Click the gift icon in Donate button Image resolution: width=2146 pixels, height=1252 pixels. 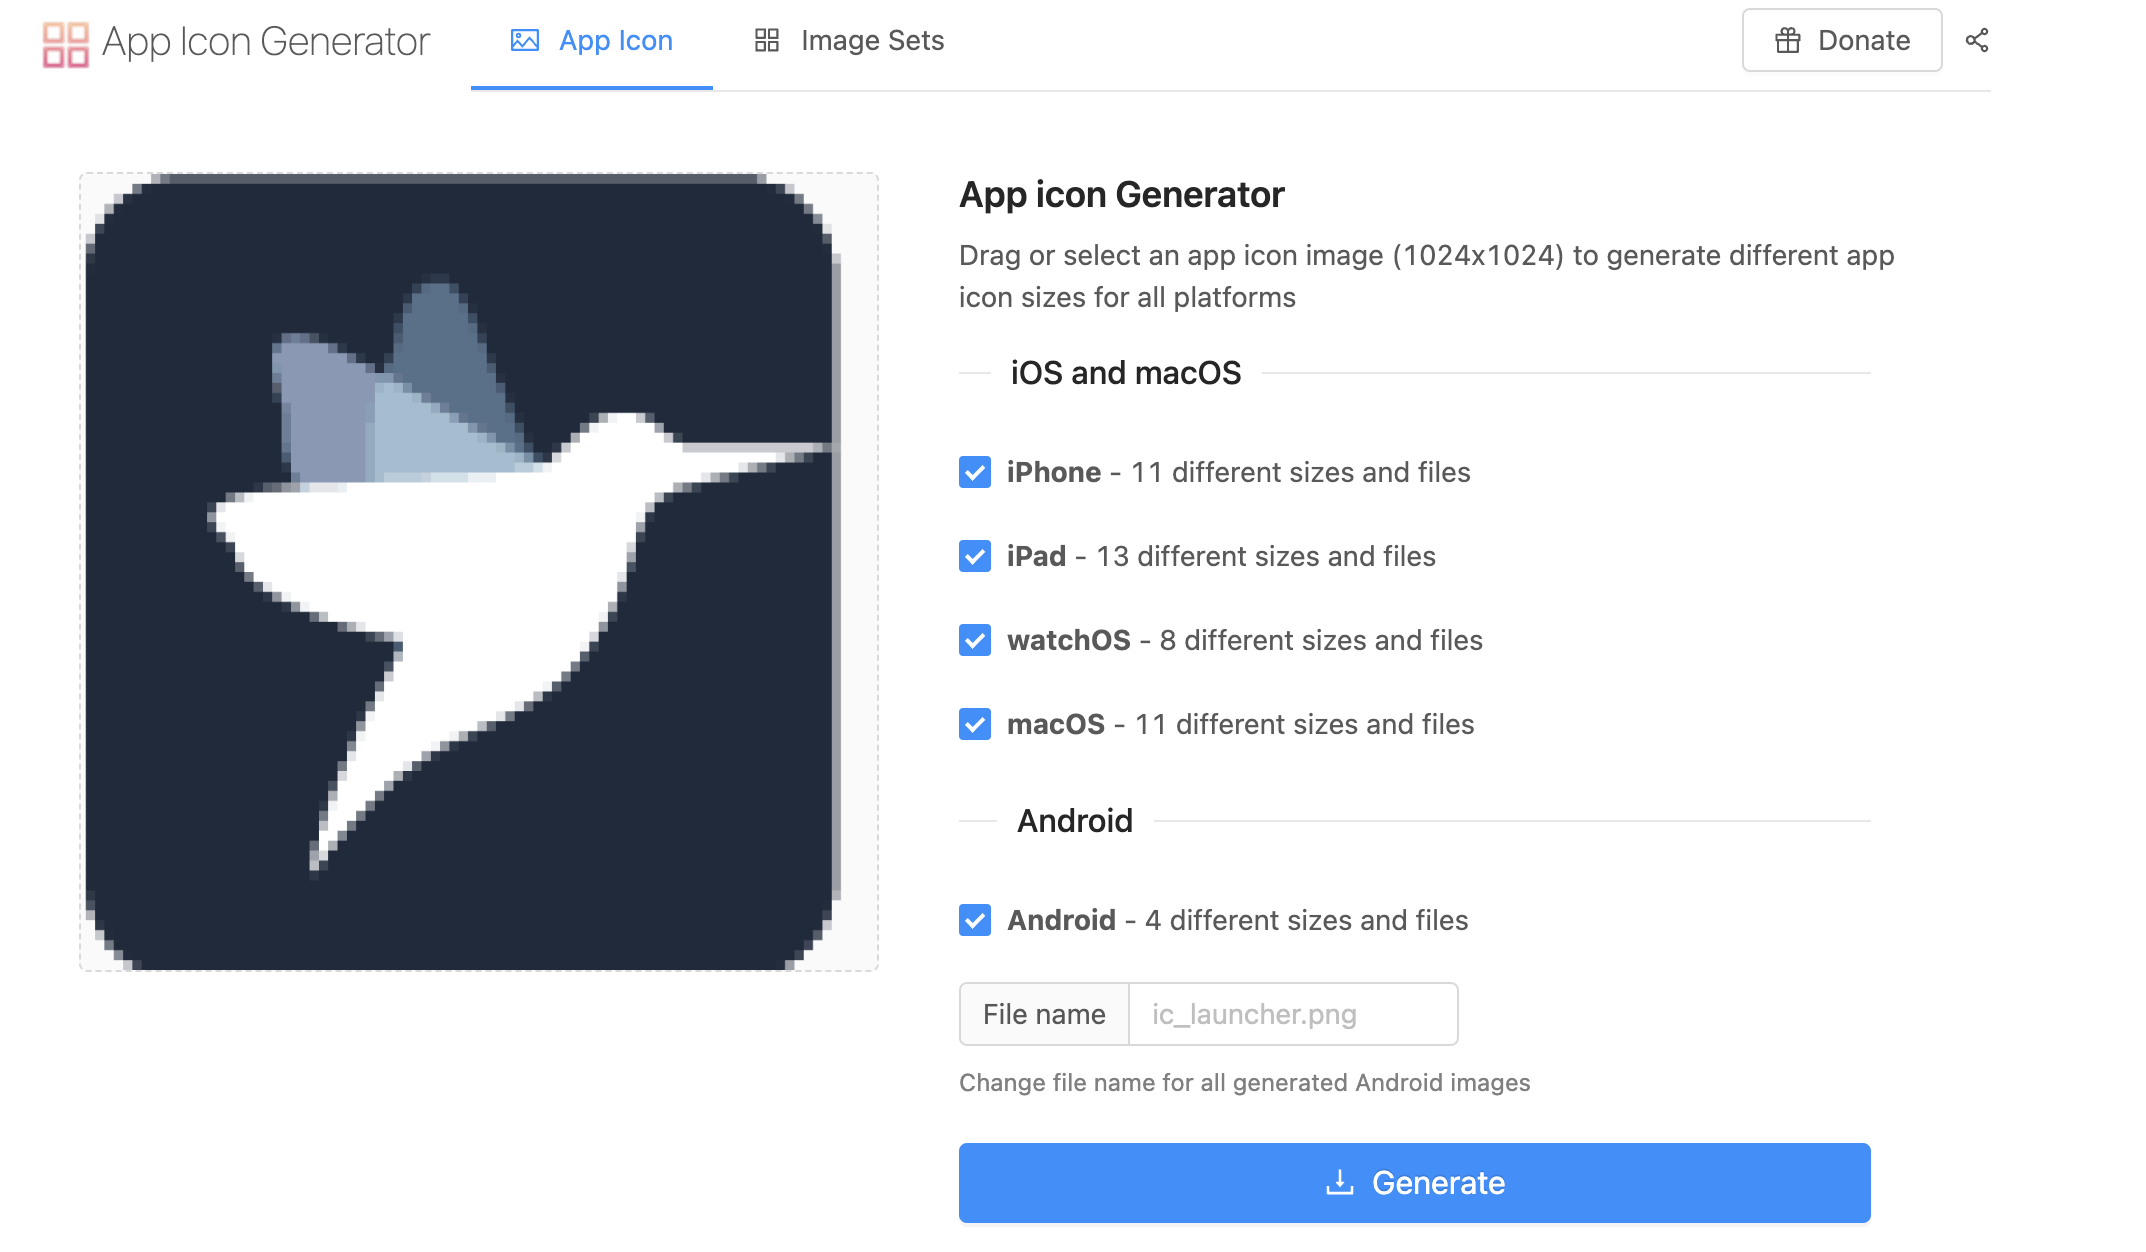coord(1788,40)
